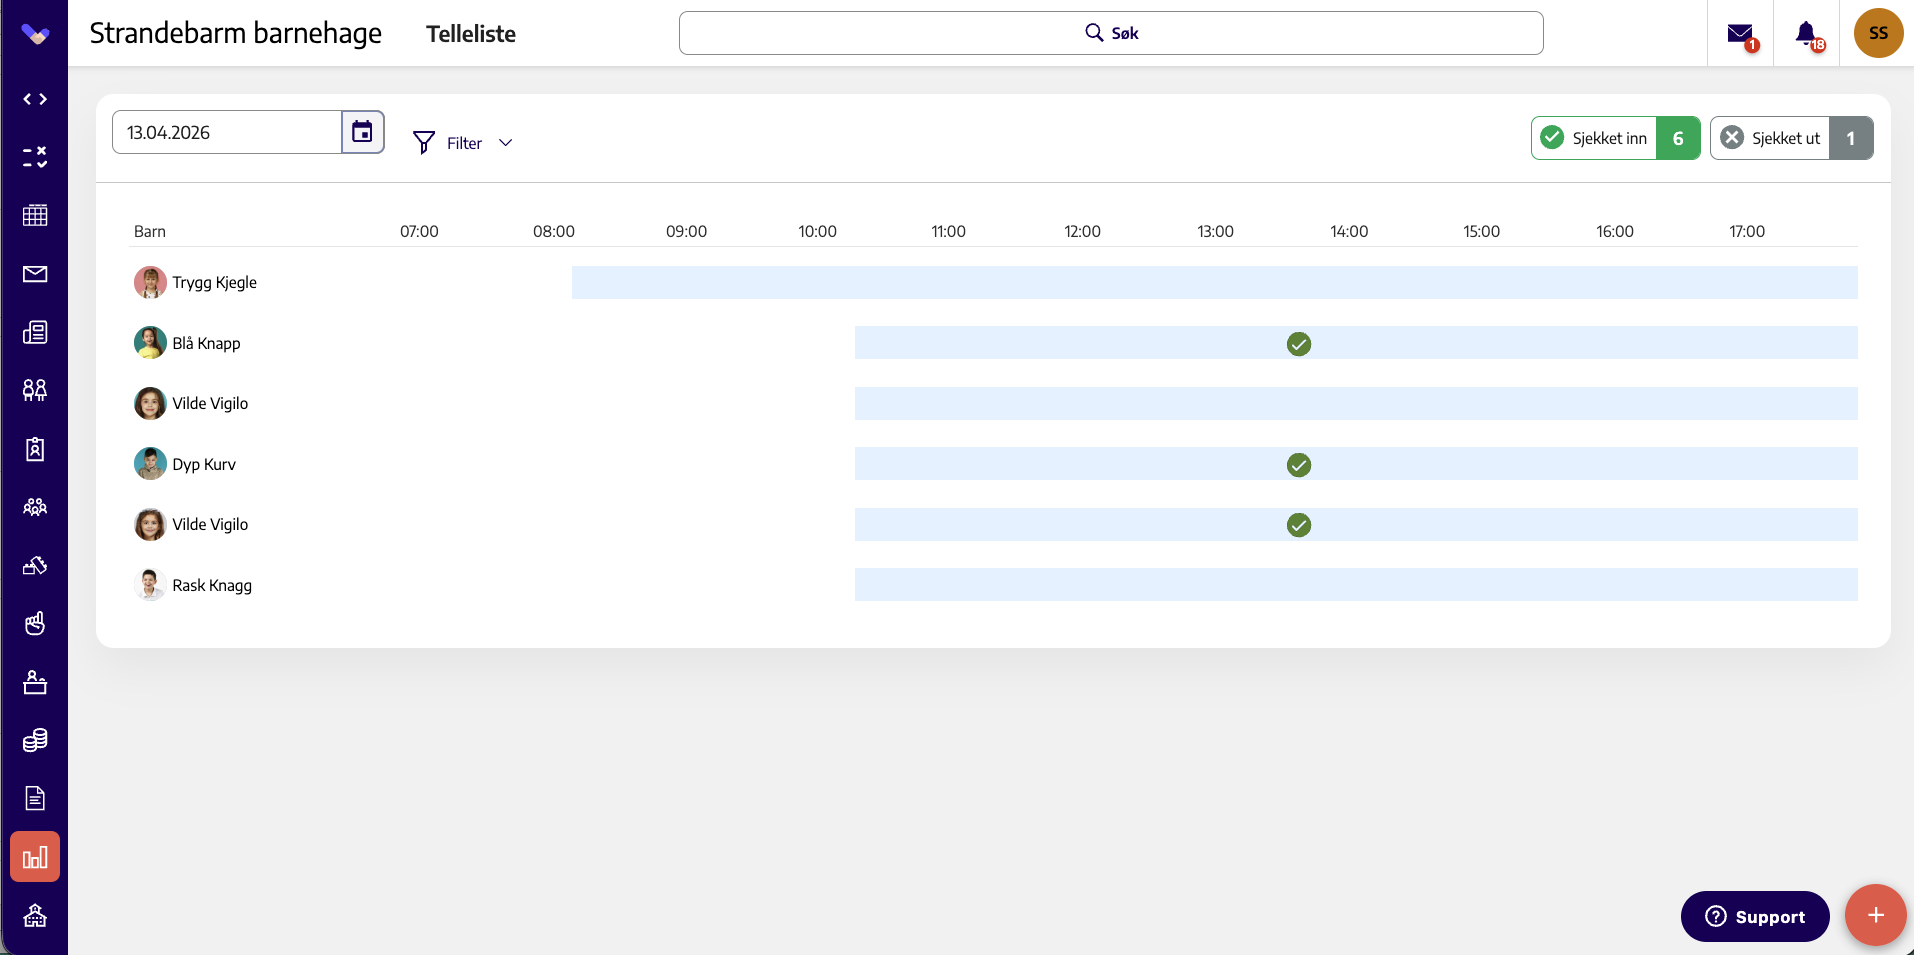Image resolution: width=1914 pixels, height=955 pixels.
Task: Click the date field showing 13.04.2026
Action: pyautogui.click(x=227, y=132)
